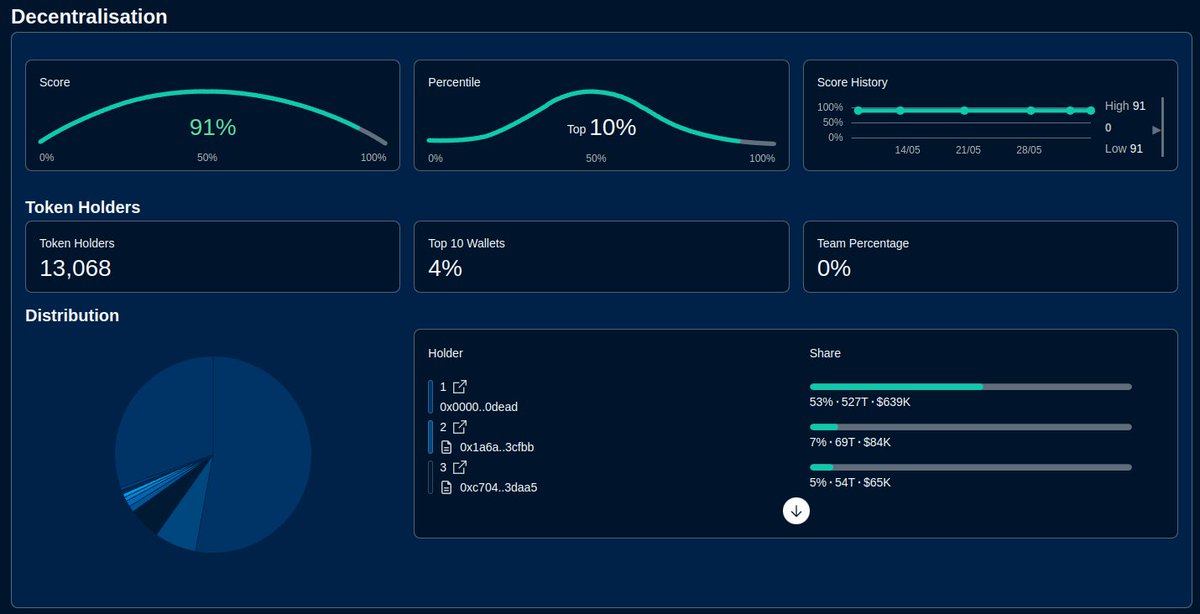Expand holder list with down arrow button
Viewport: 1200px width, 614px height.
click(x=796, y=511)
